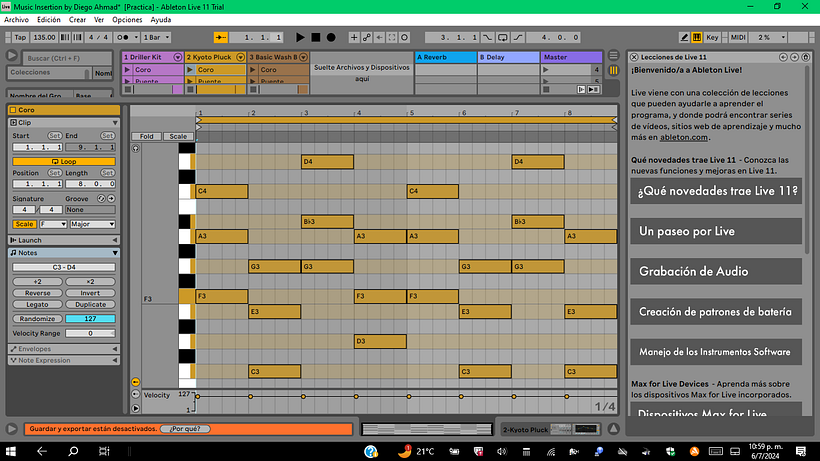
Task: Open the Archivo menu
Action: (x=16, y=20)
